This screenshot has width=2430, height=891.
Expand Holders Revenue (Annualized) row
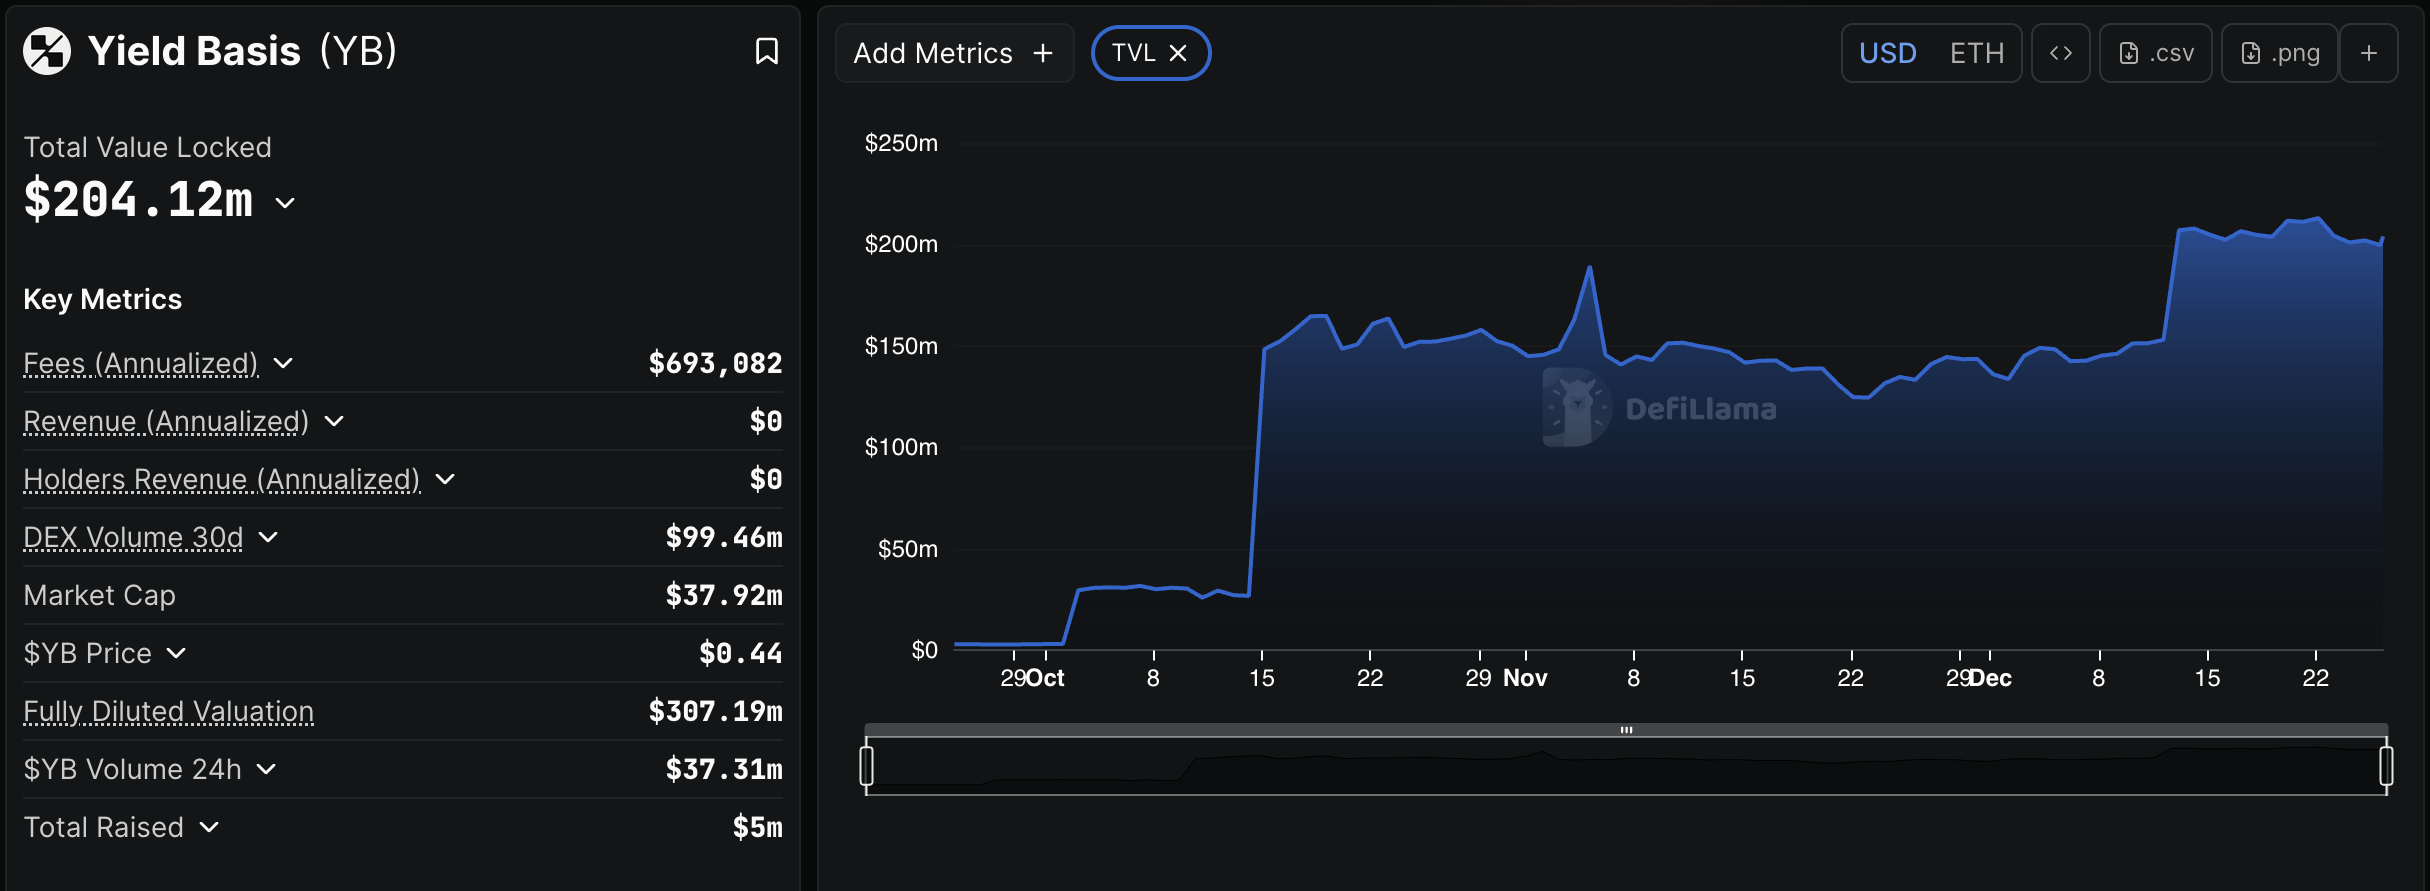pos(445,479)
